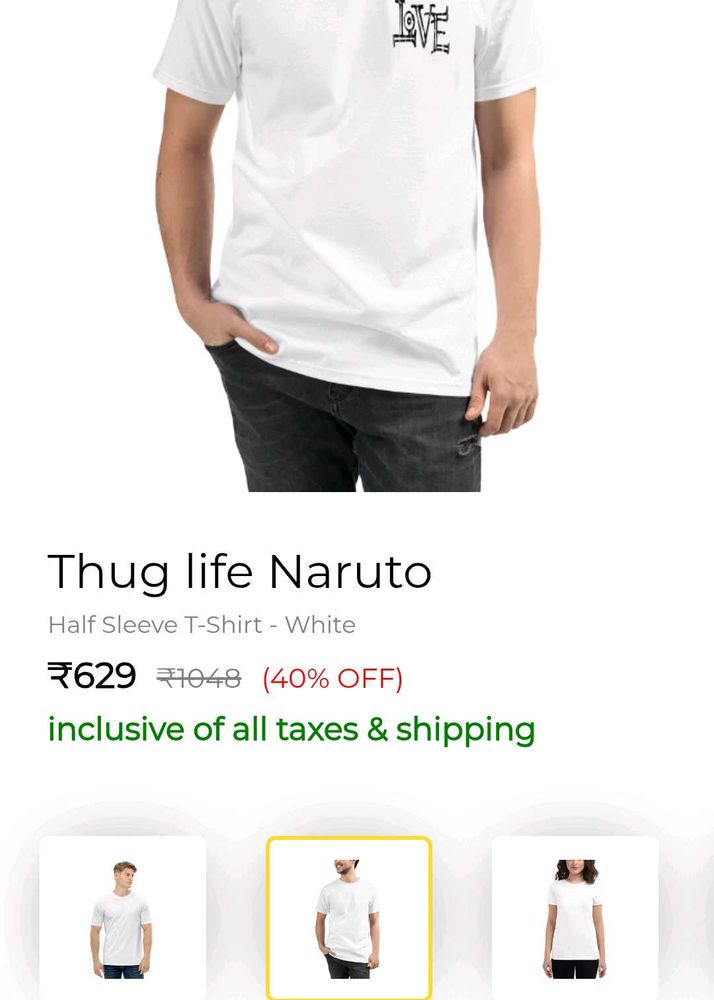Tap the ₹629 sale price
The image size is (714, 1000).
(92, 675)
